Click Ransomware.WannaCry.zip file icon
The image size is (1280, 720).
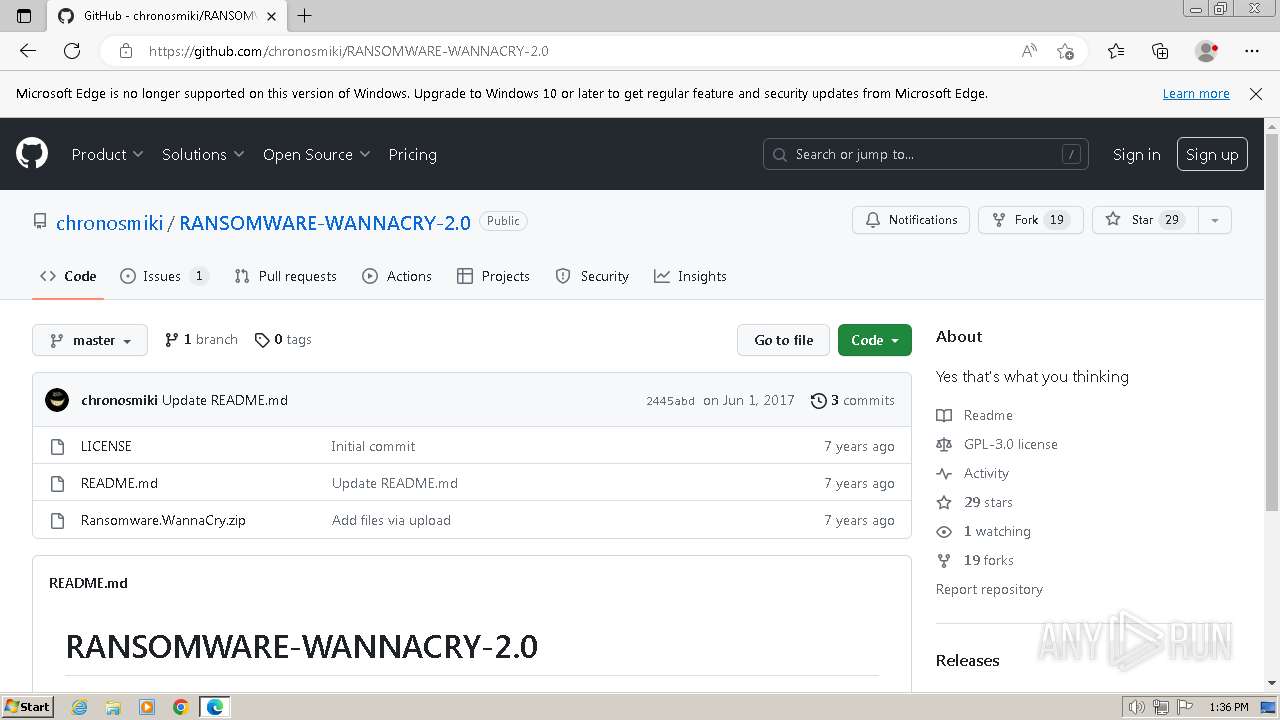pyautogui.click(x=57, y=520)
